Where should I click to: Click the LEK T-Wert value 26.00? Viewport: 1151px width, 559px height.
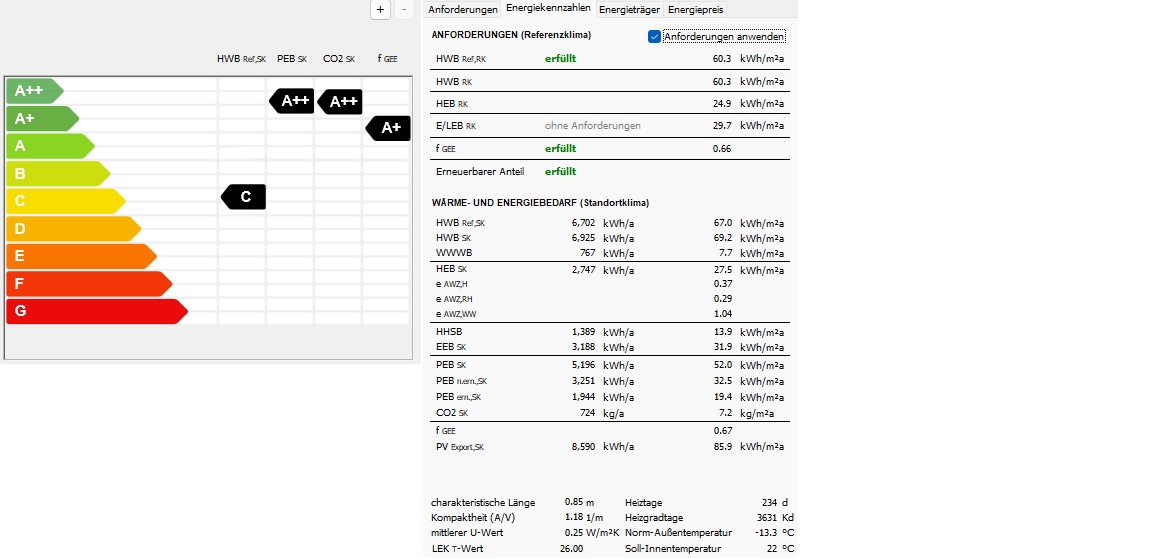571,549
